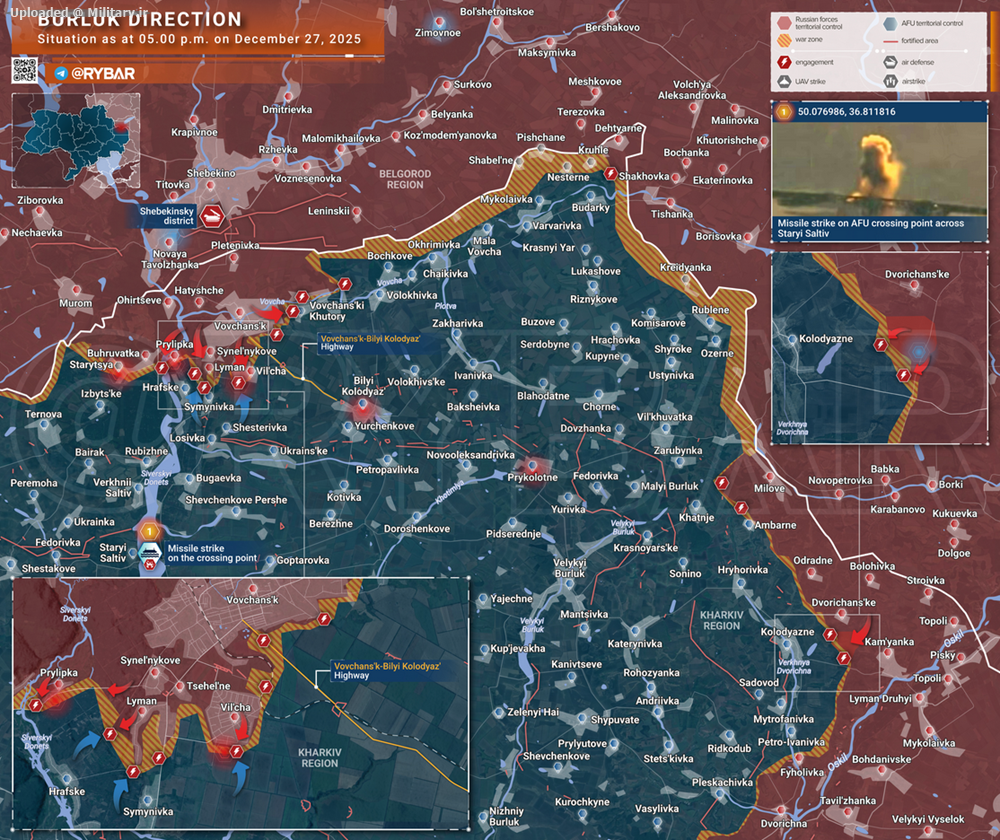This screenshot has height=840, width=1000.
Task: Select the UAV strike icon in the legend
Action: tap(785, 83)
